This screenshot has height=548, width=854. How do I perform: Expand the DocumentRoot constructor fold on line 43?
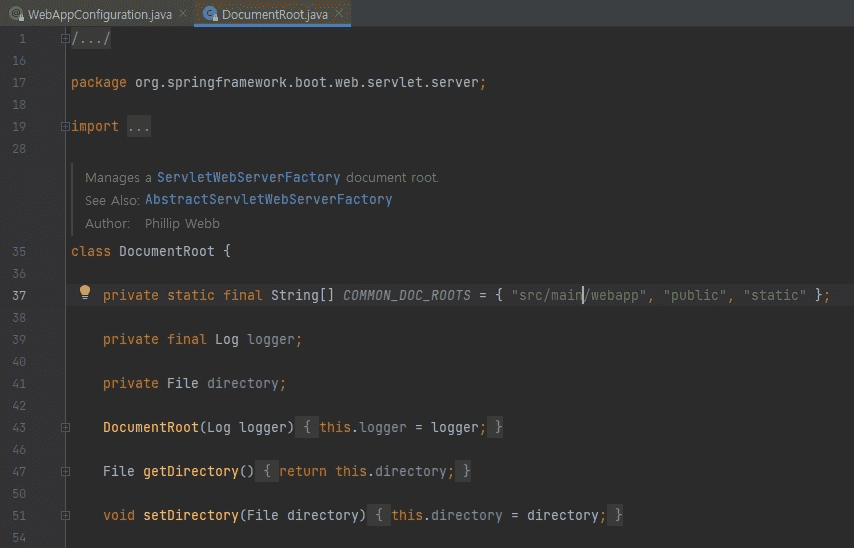pyautogui.click(x=65, y=428)
